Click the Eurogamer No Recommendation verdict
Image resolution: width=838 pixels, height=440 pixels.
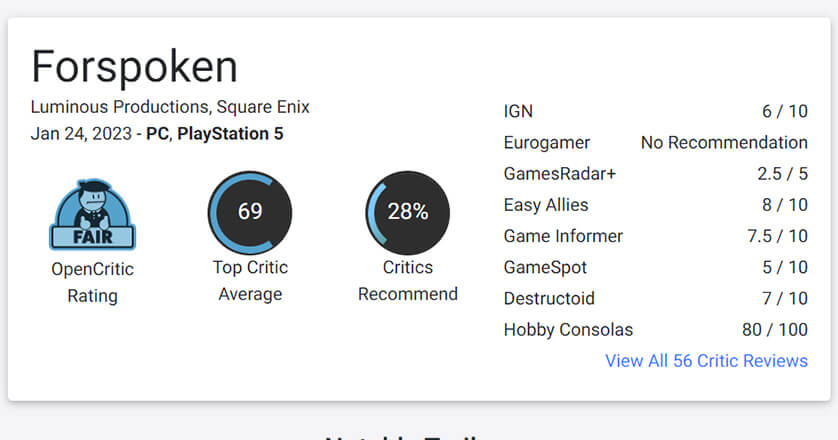tap(724, 142)
